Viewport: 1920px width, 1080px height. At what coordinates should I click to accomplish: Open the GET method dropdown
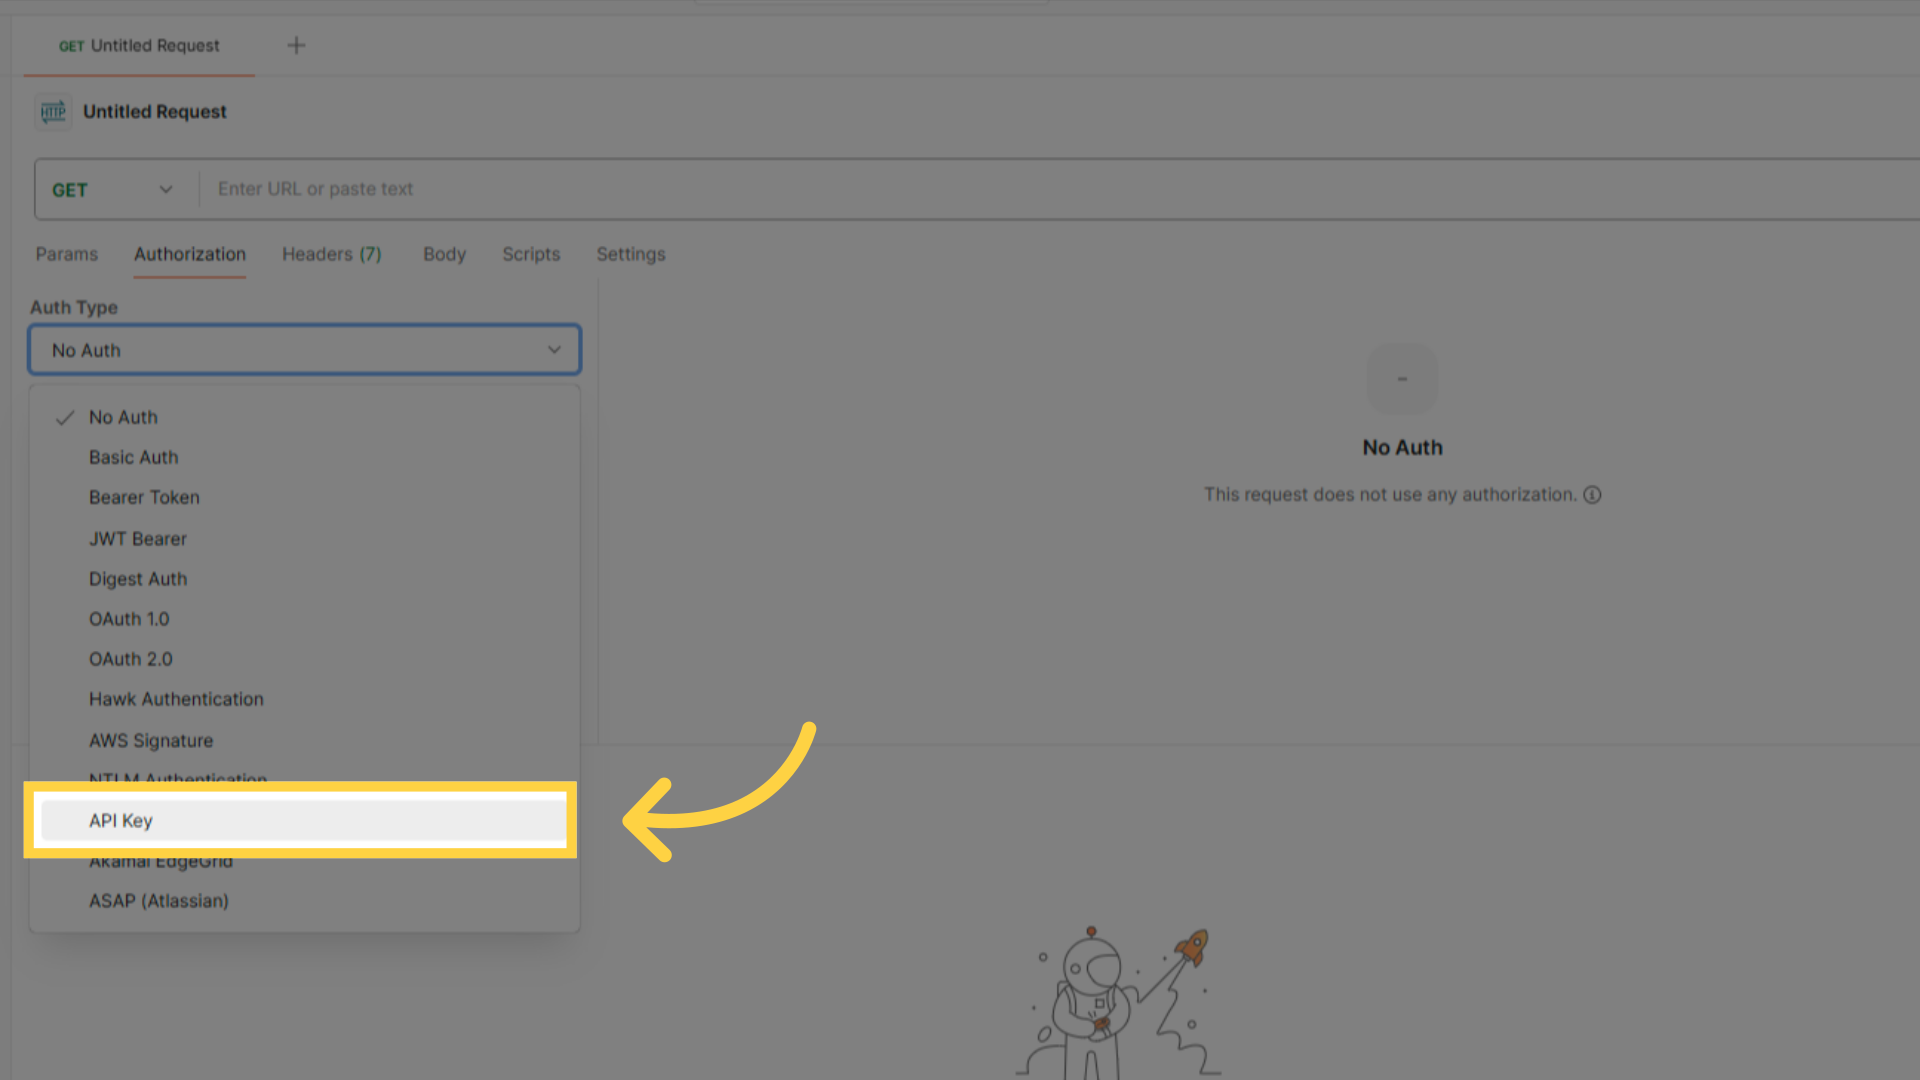[112, 190]
